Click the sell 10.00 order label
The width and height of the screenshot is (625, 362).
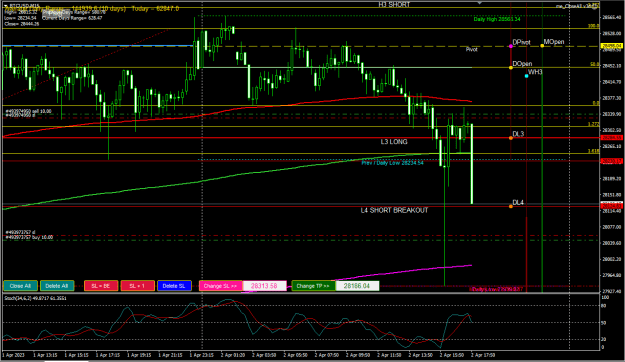[x=28, y=111]
